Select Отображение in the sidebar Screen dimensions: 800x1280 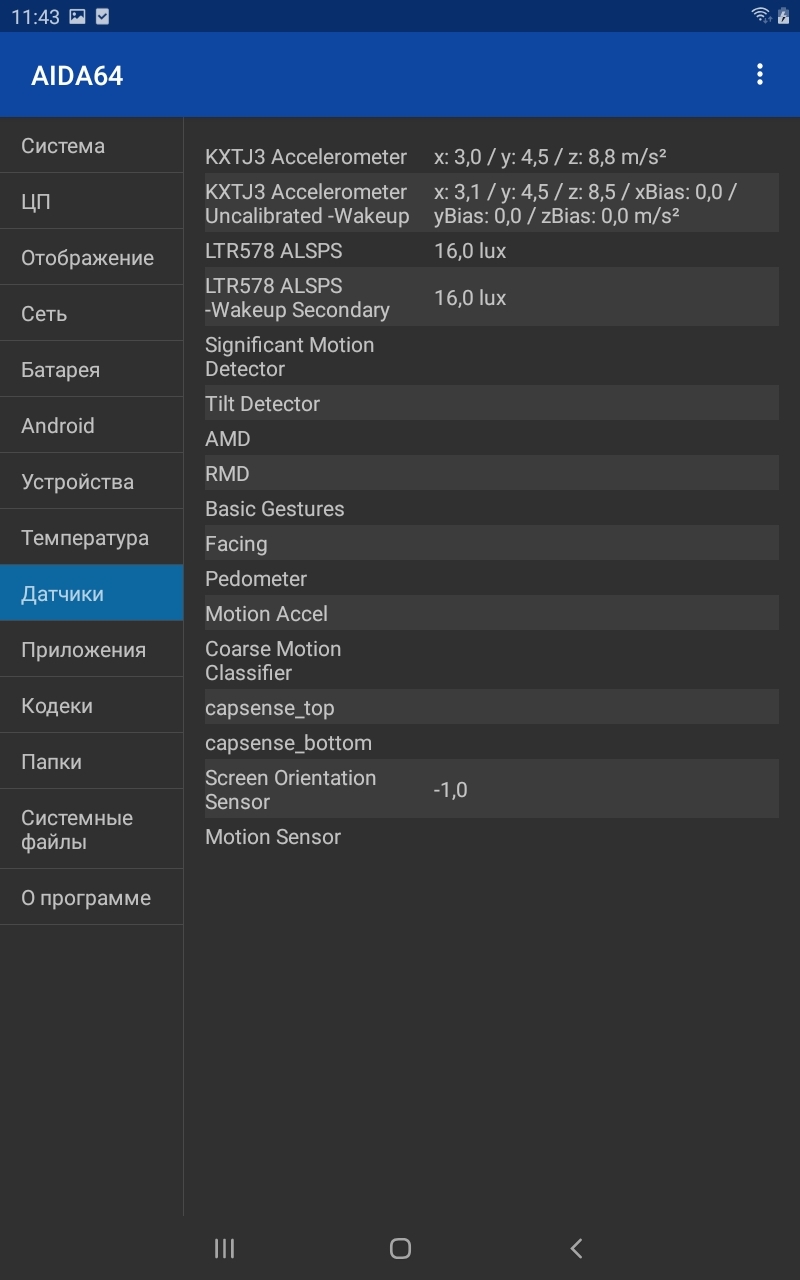click(x=91, y=258)
